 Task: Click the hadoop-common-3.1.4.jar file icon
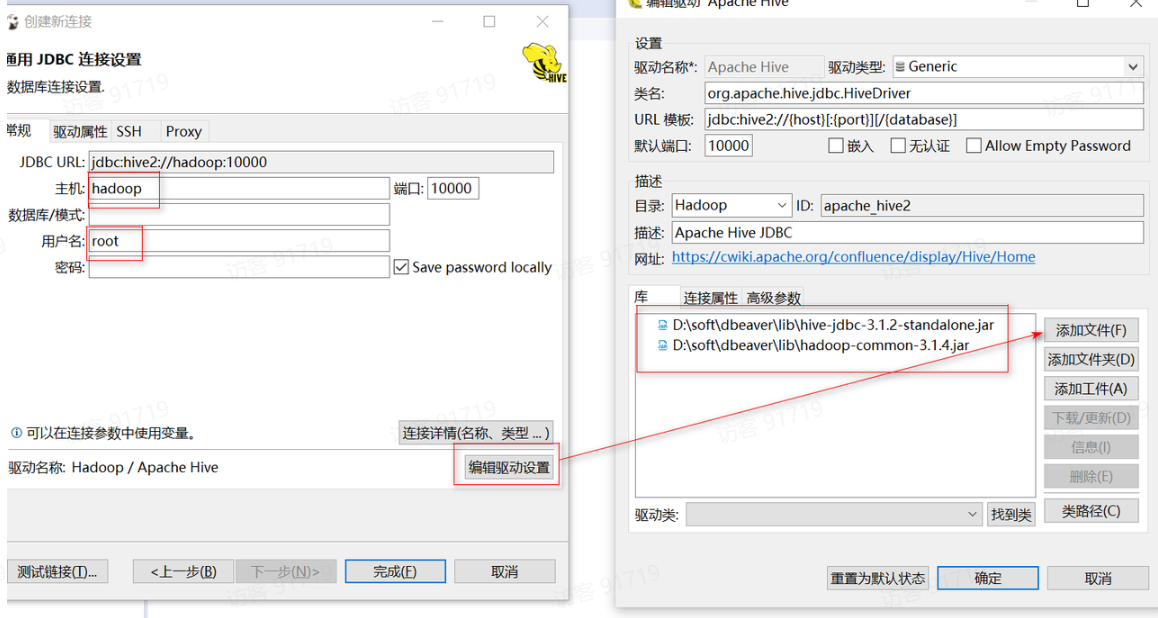(x=662, y=346)
